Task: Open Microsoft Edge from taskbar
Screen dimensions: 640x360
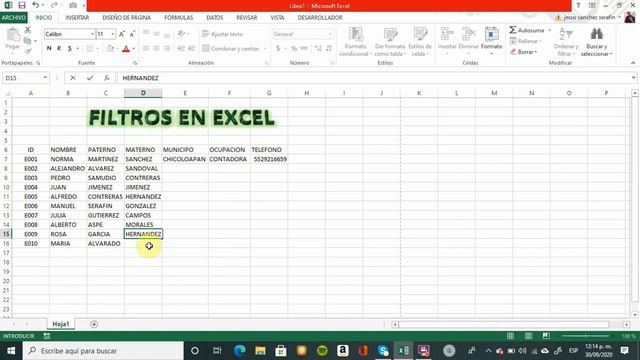Action: coord(240,351)
